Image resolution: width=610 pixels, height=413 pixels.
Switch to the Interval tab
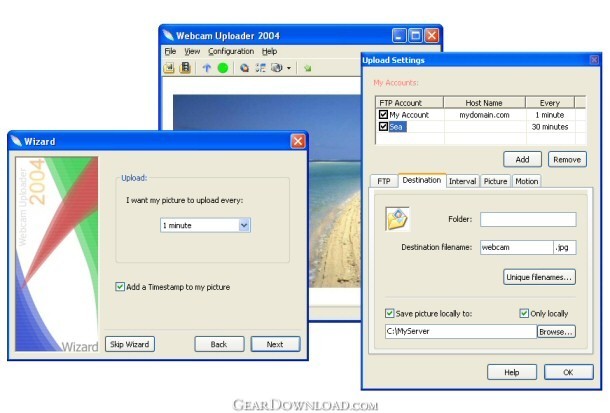pyautogui.click(x=462, y=181)
